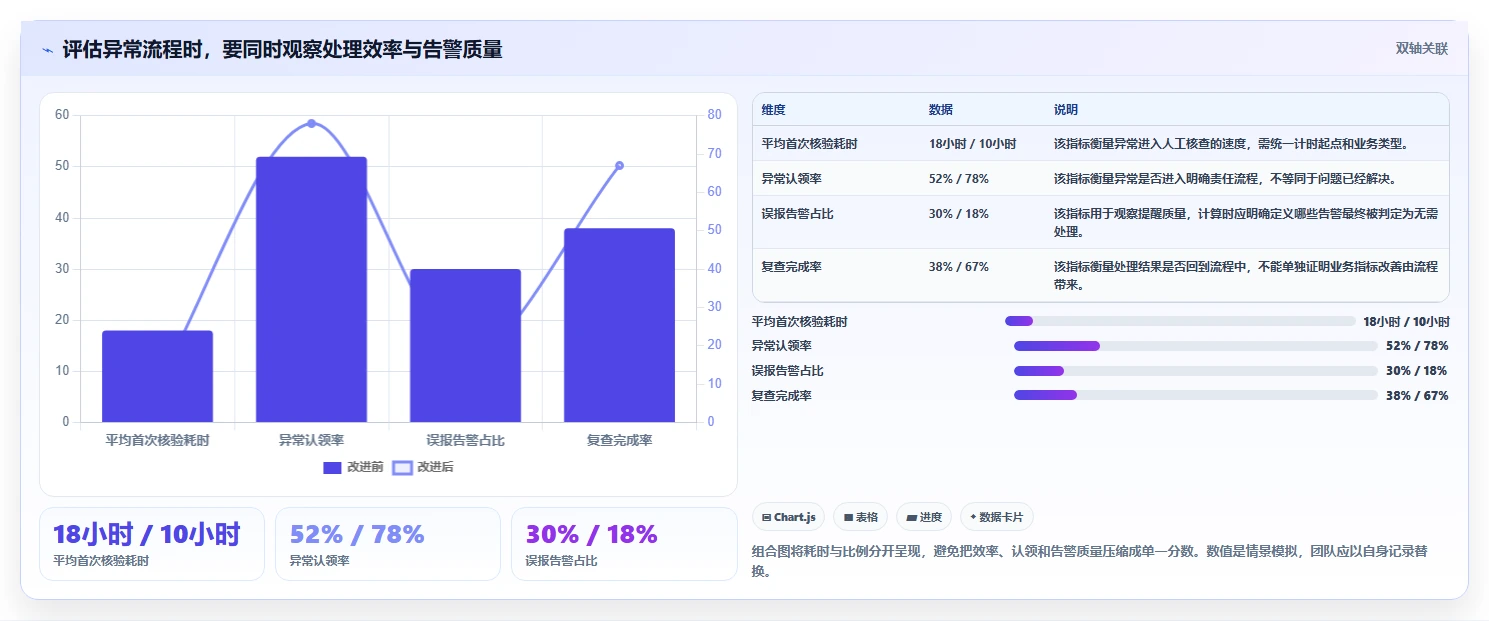
Task: Select the Chart.js tag text
Action: tap(794, 517)
